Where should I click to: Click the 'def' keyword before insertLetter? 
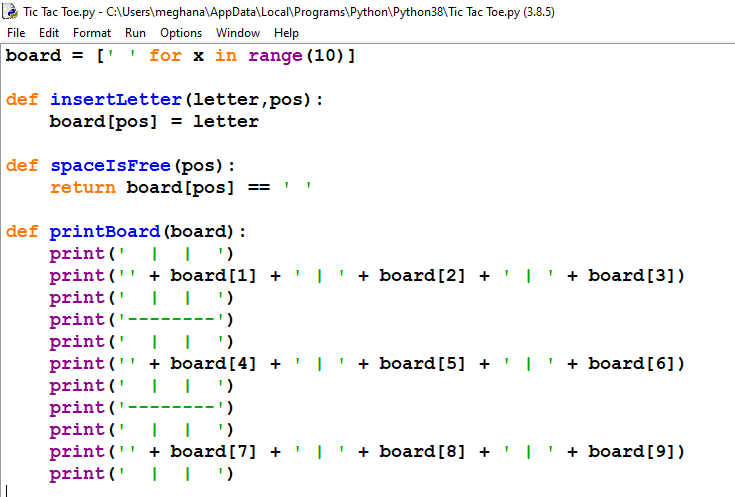coord(22,99)
